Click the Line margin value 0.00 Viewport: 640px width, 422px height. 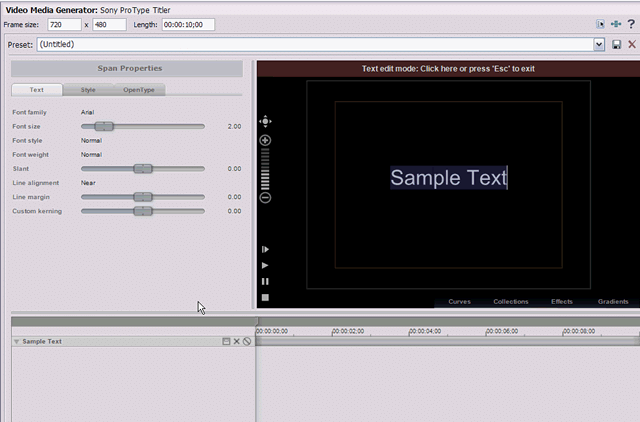tap(234, 197)
